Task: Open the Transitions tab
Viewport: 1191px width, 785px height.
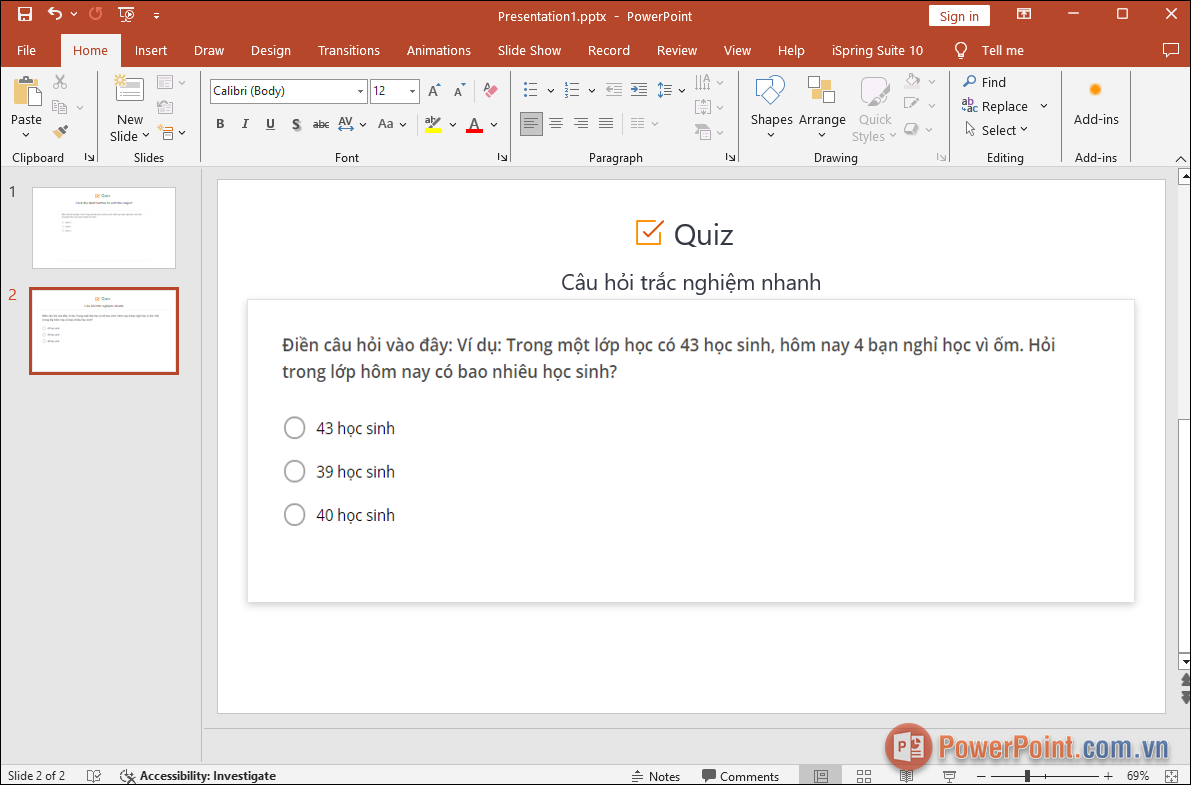Action: (349, 50)
